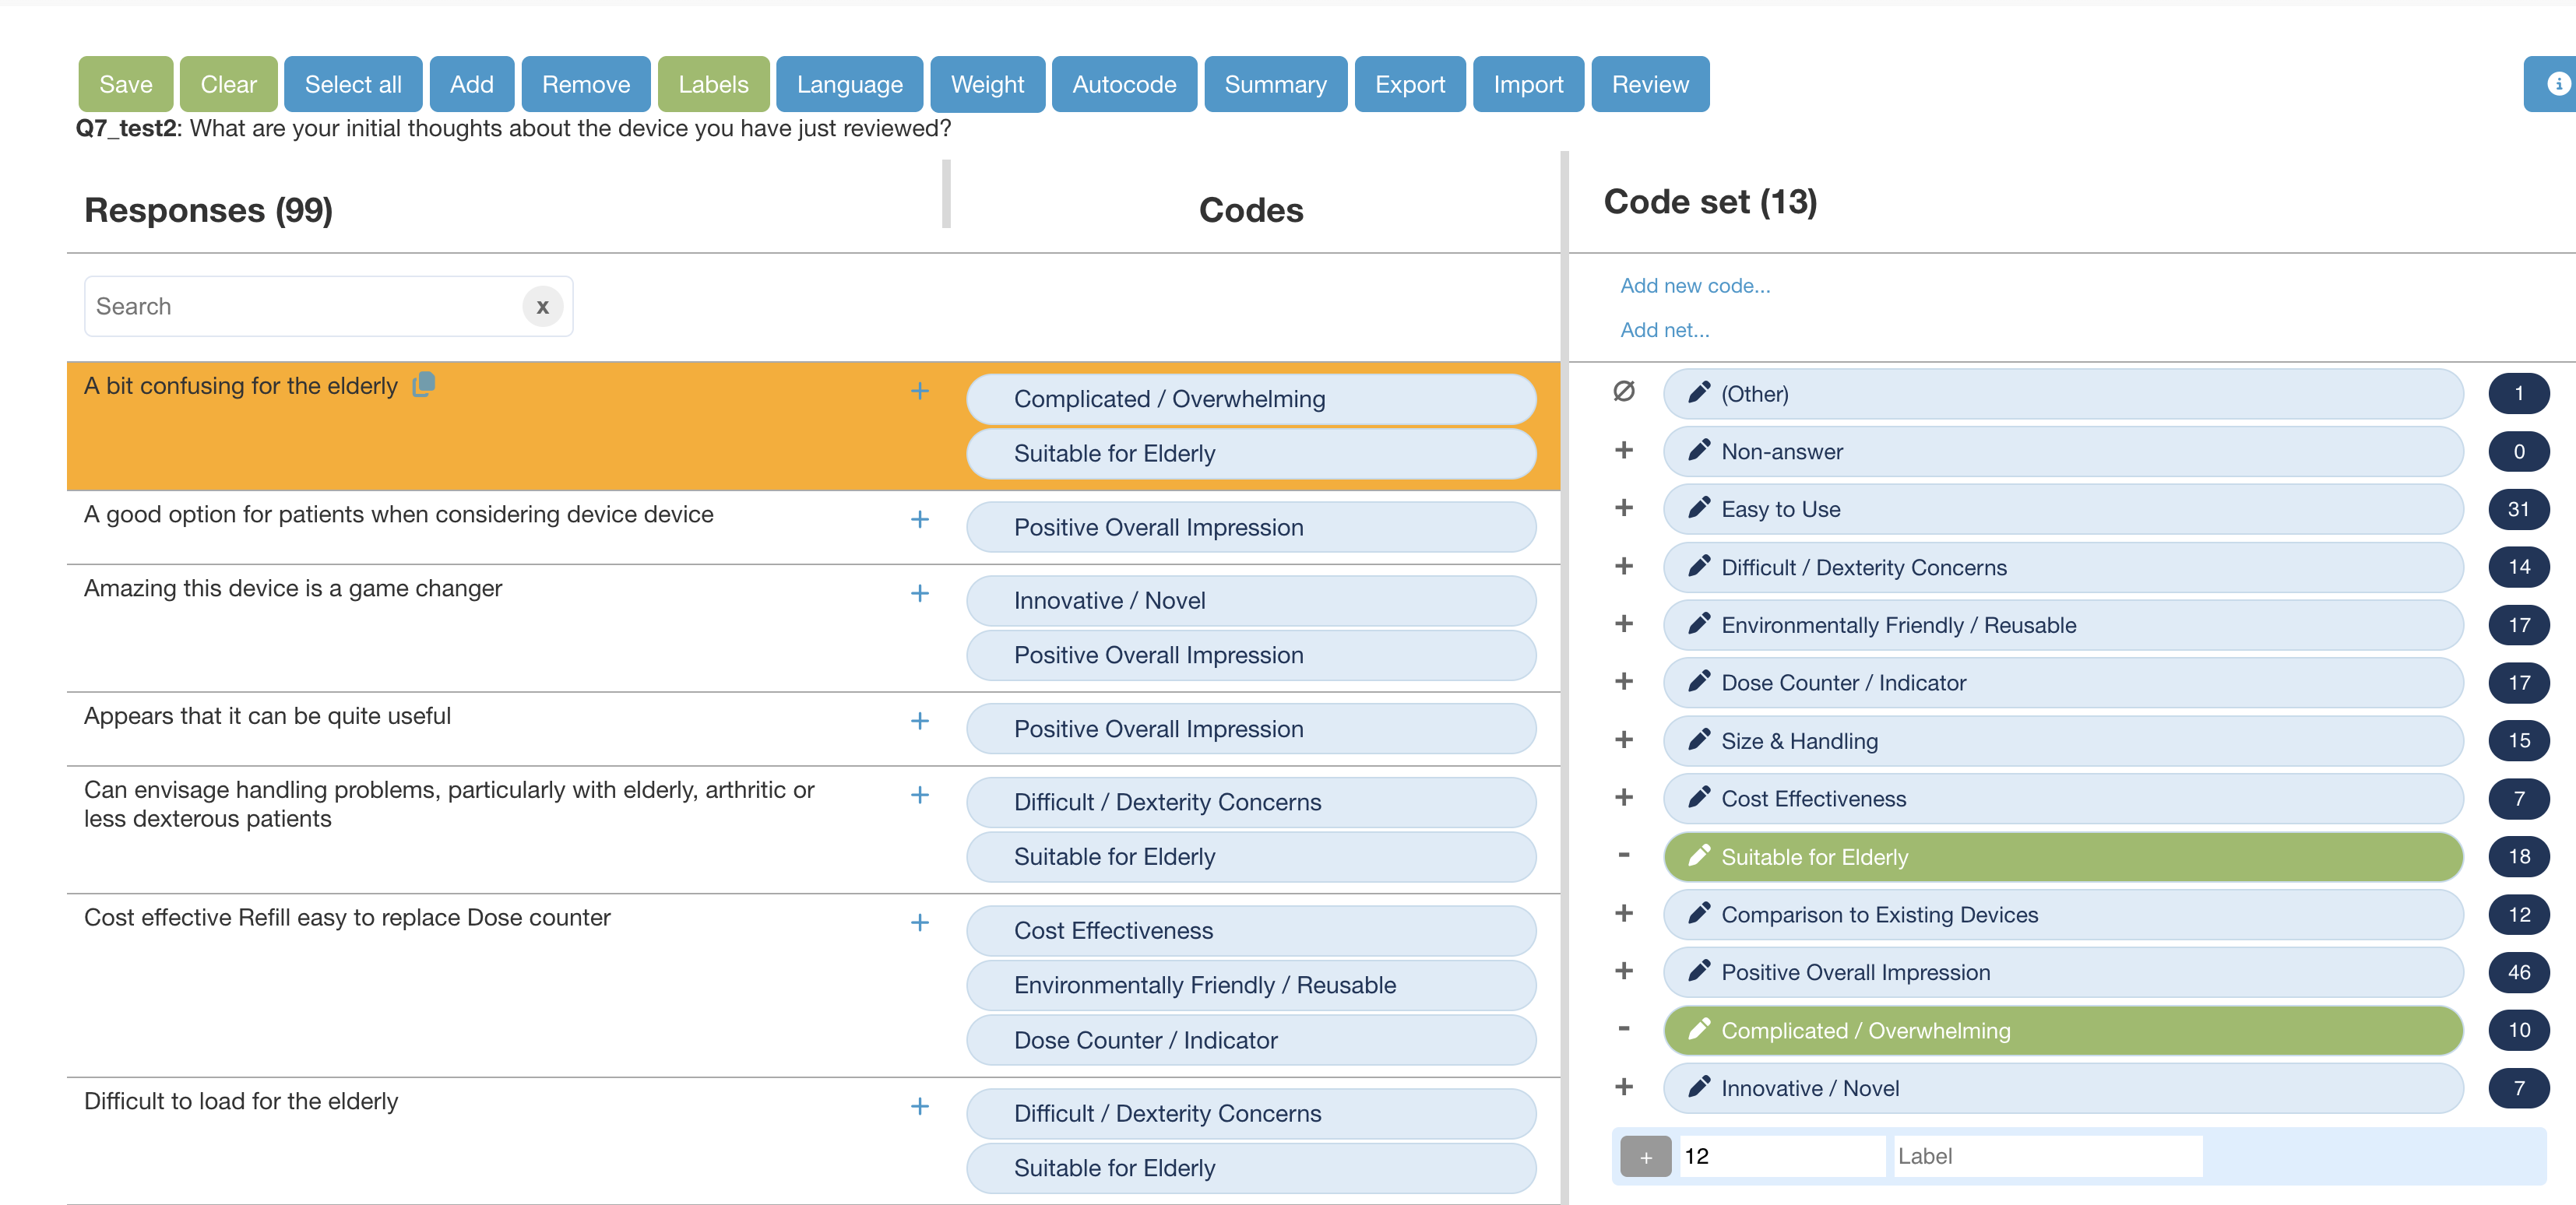Toggle plus next to Dose Counter / Indicator
The height and width of the screenshot is (1205, 2576).
(x=1624, y=682)
